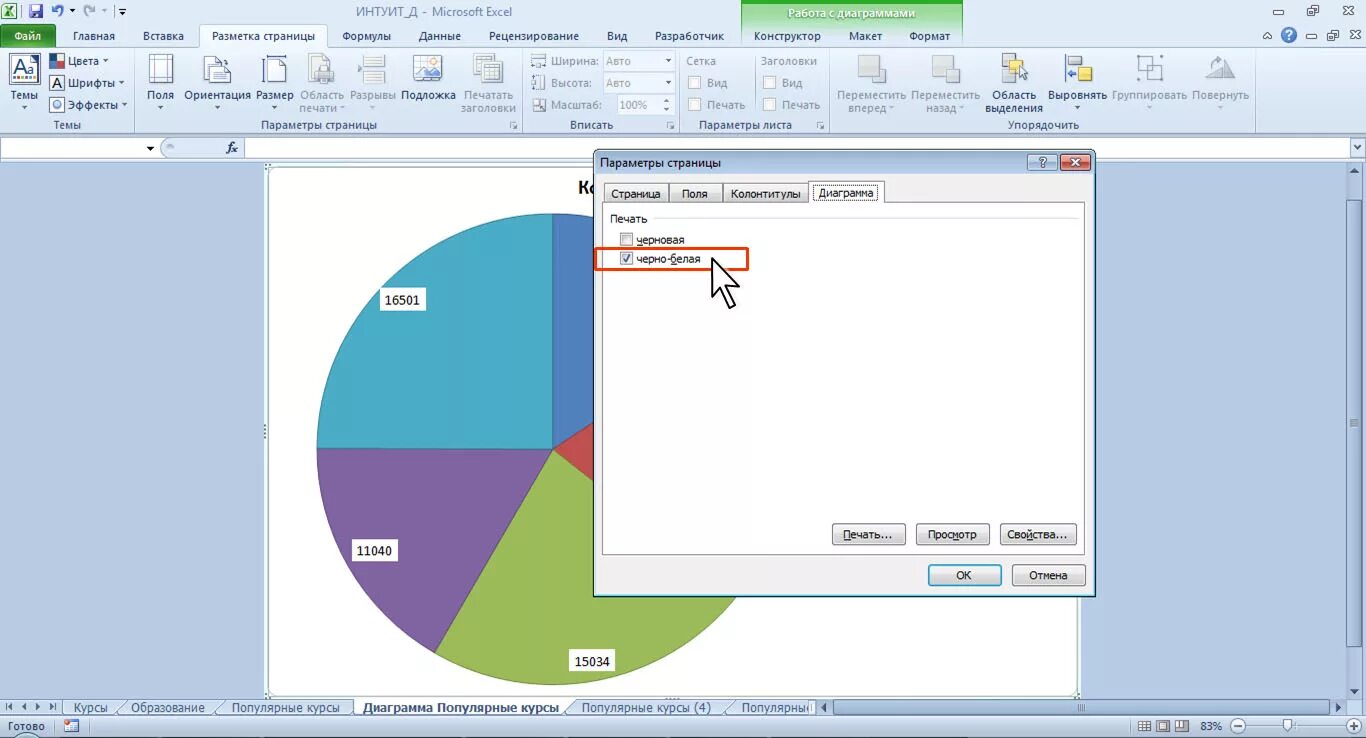
Task: Click the fx insert function icon
Action: 231,148
